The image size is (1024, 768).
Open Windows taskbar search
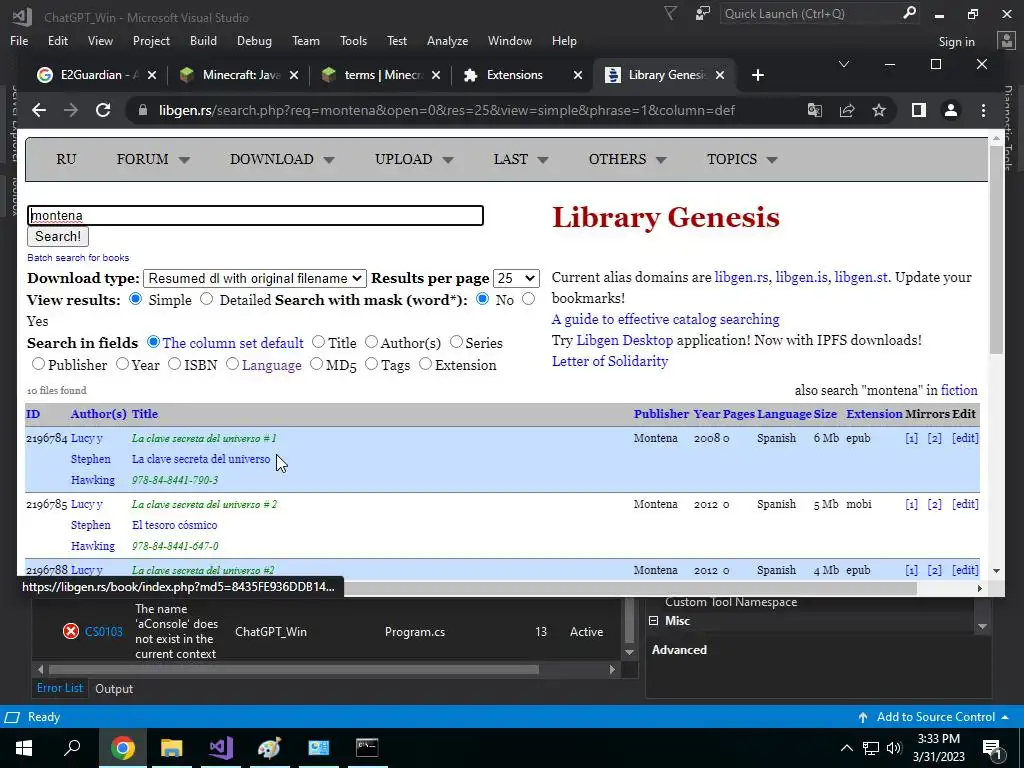pyautogui.click(x=72, y=748)
